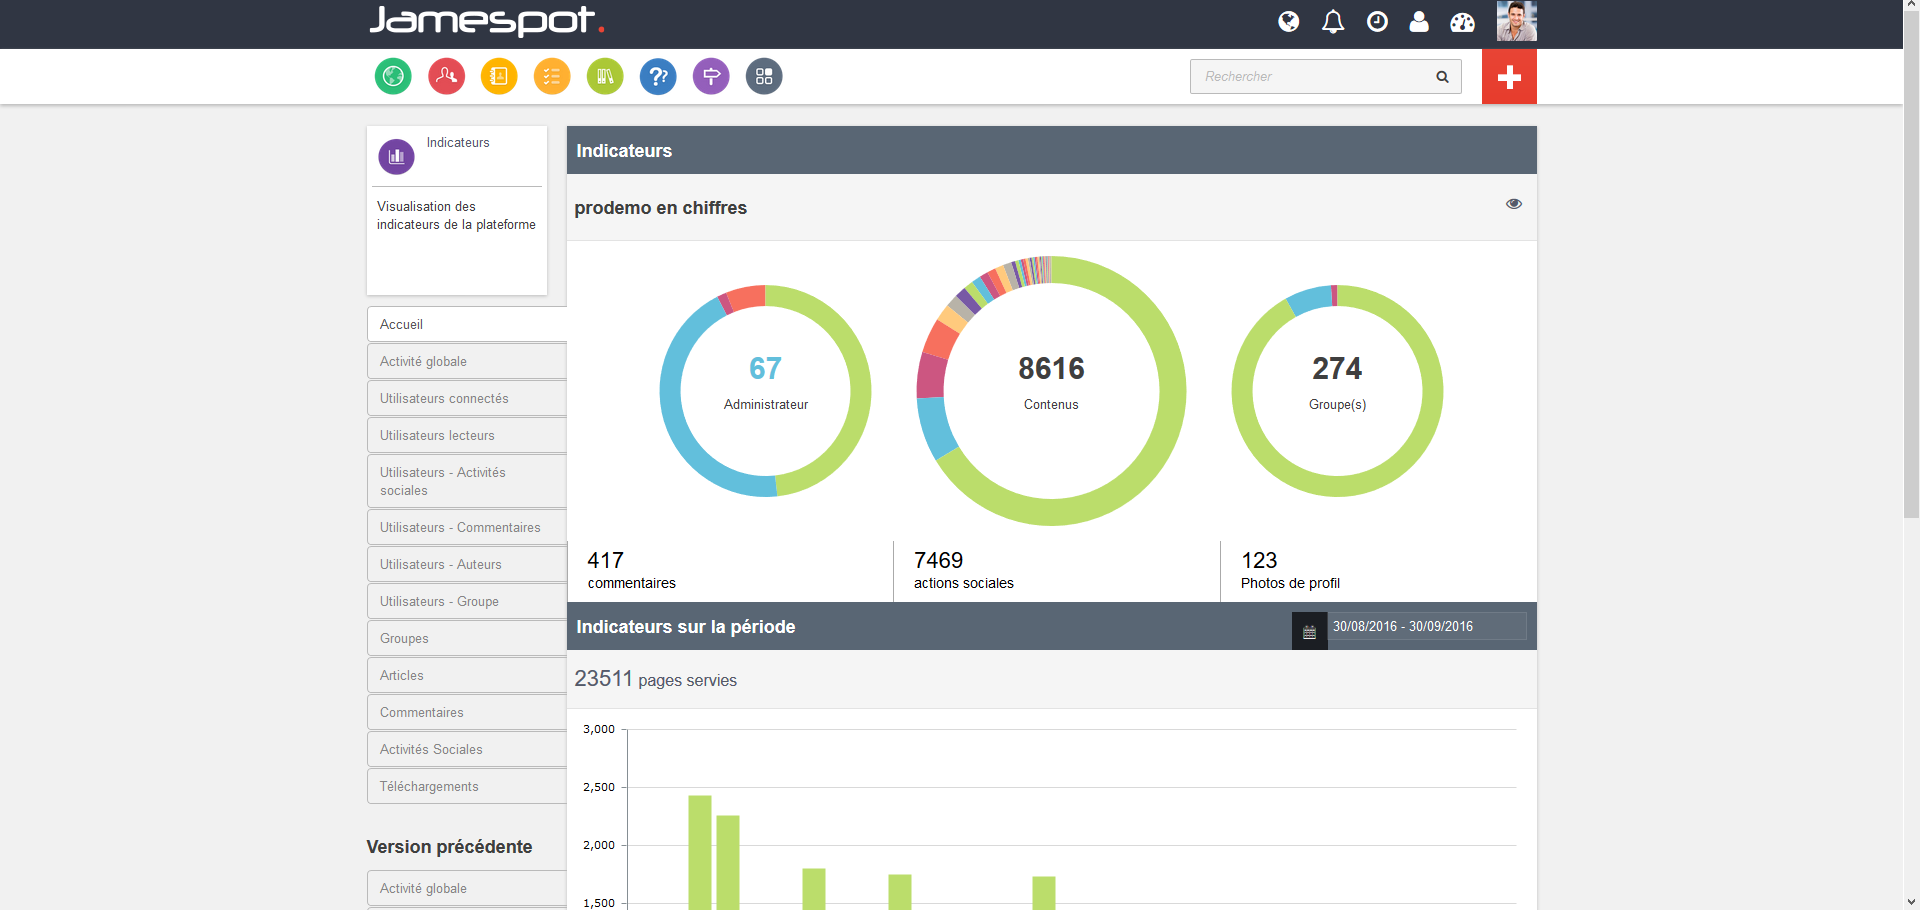Open Utilisateurs - Commentaires

(x=467, y=528)
